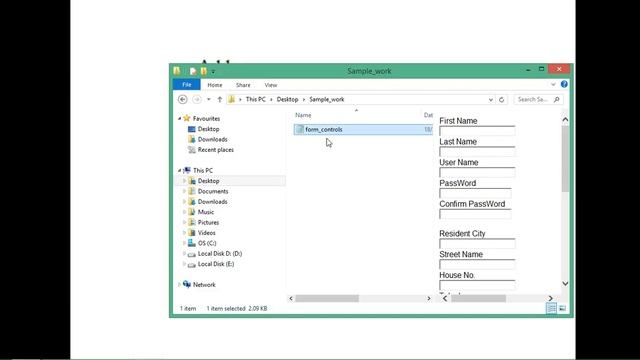Click the preview pane scroll right arrow

550,298
